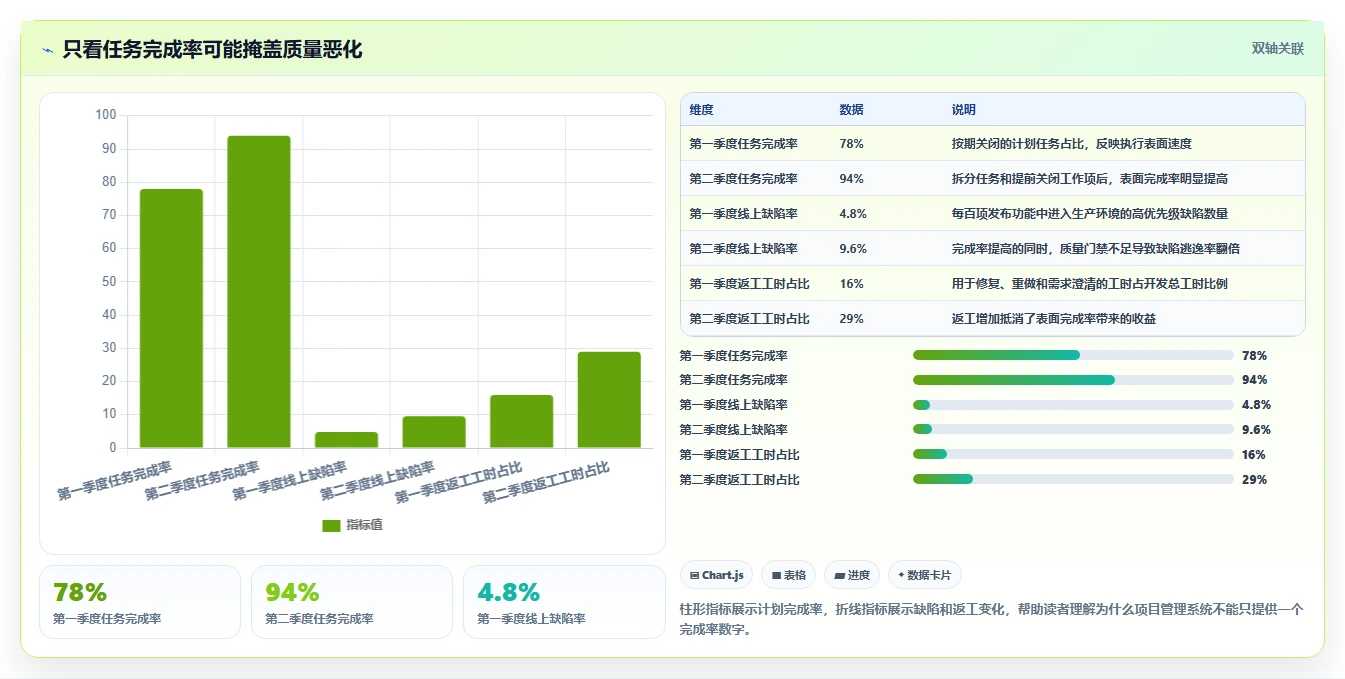Screen dimensions: 1345x679
Task: Click the summary paragraph starting 柱形指标展示
Action: pyautogui.click(x=991, y=619)
